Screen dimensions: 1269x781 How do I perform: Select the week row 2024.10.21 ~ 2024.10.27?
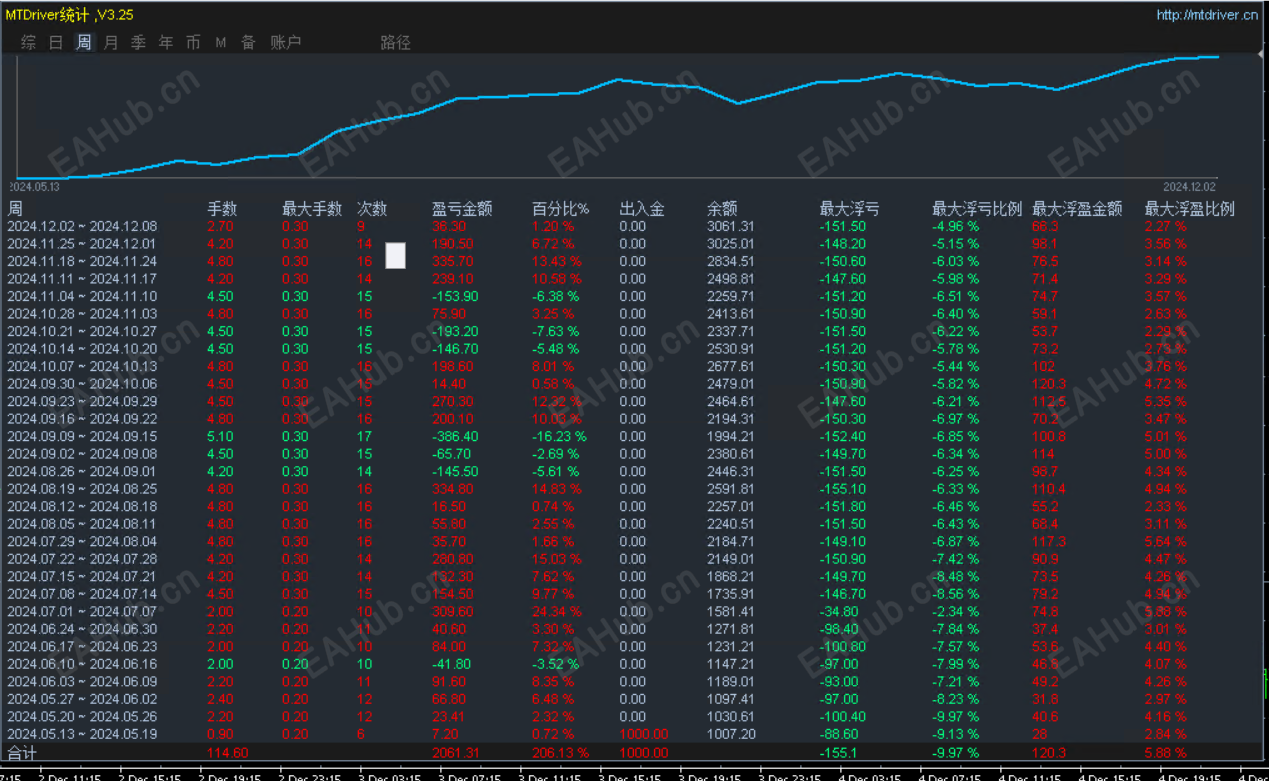pos(634,331)
